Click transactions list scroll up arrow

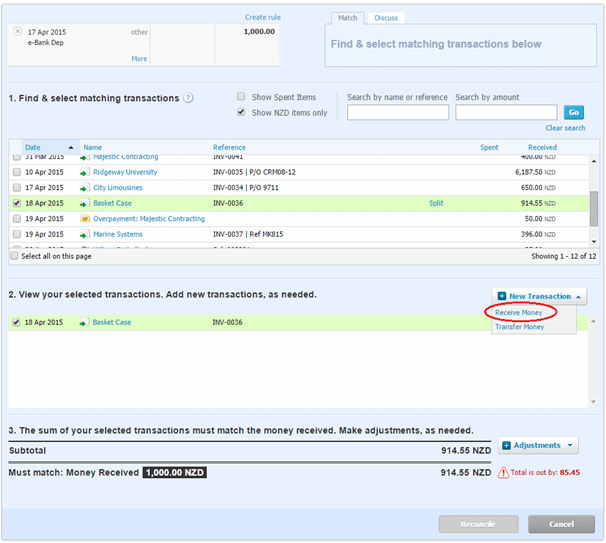(594, 161)
